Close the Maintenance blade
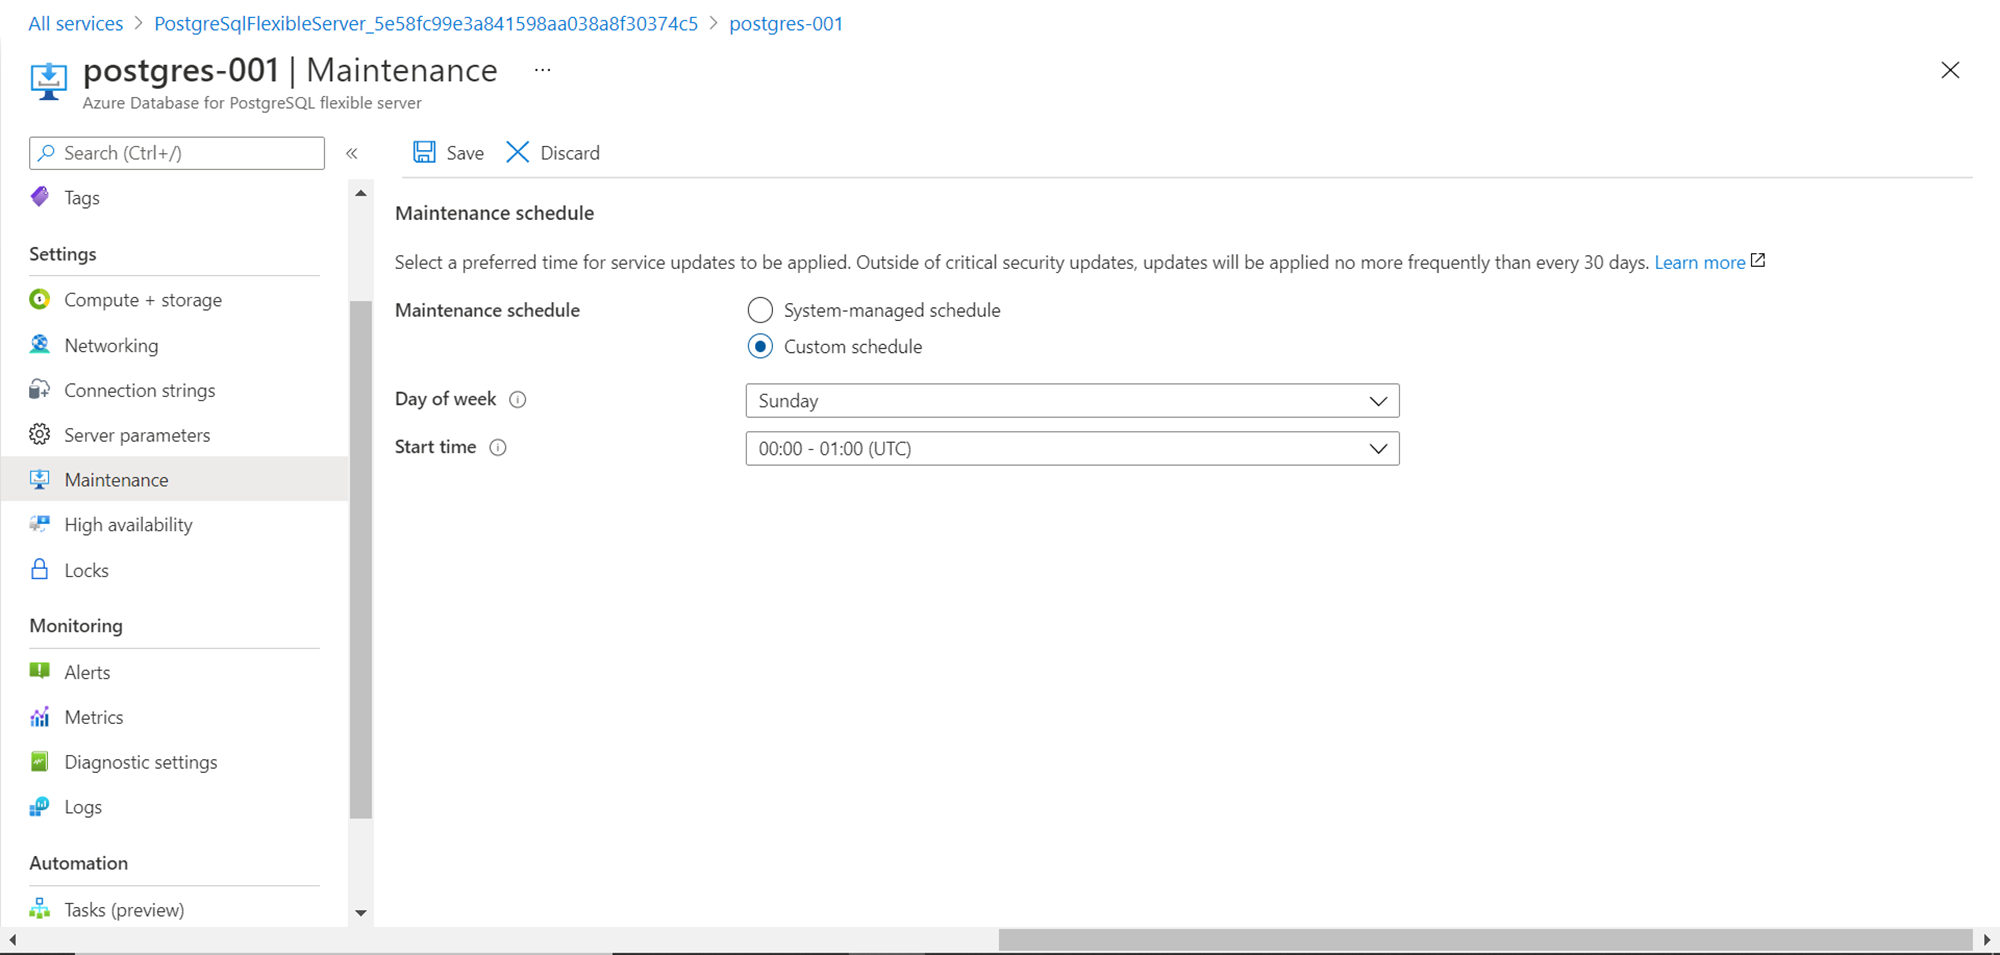The width and height of the screenshot is (2000, 955). click(1950, 70)
